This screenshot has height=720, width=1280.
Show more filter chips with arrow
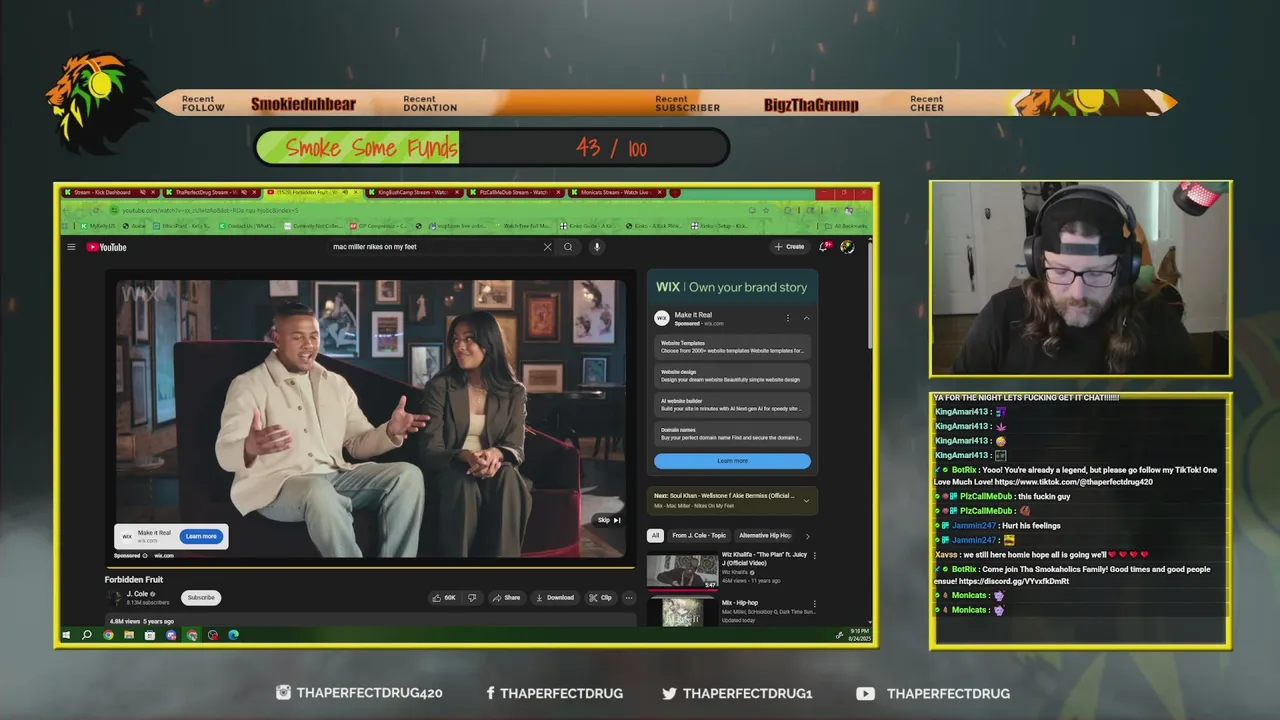(808, 536)
